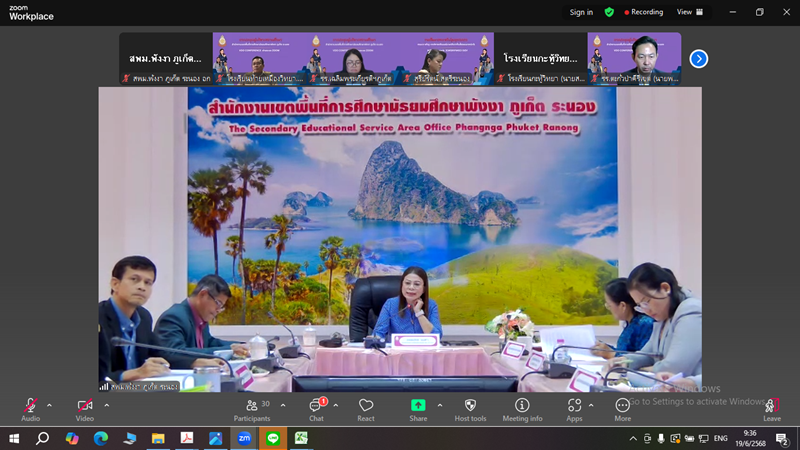Open the Host tools shield
Screen dimensions: 800x450
(x=470, y=410)
